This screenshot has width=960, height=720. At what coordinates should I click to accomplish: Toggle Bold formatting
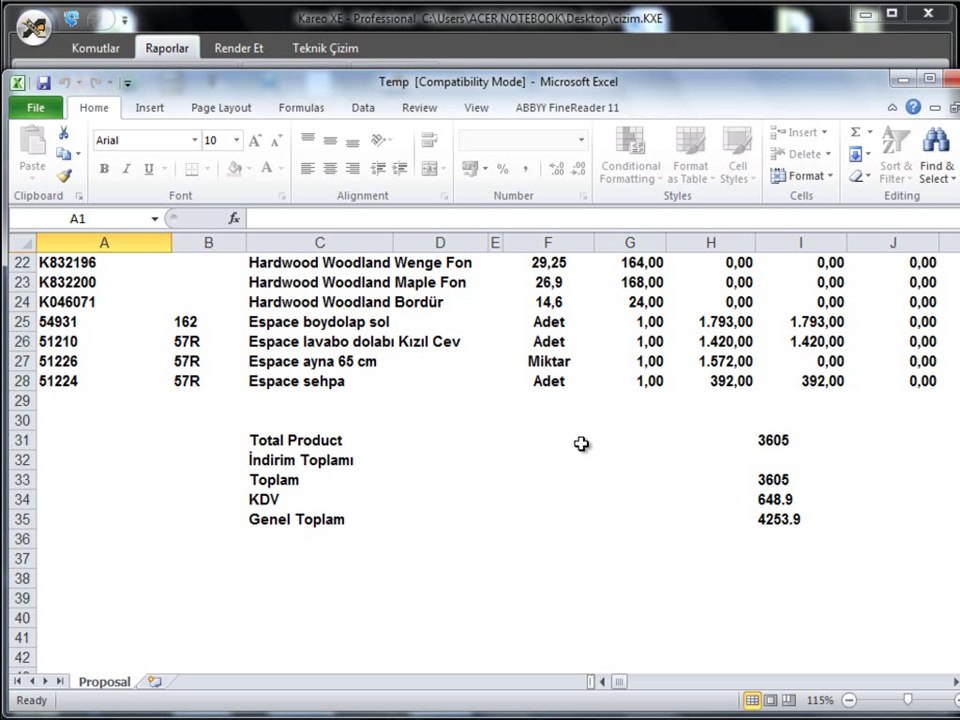pos(104,168)
